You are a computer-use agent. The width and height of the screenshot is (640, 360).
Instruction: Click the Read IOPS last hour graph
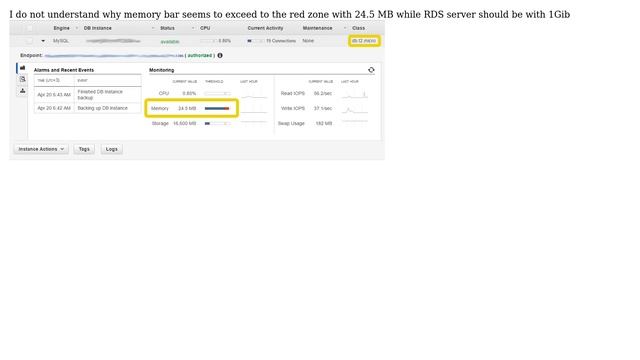[x=354, y=94]
